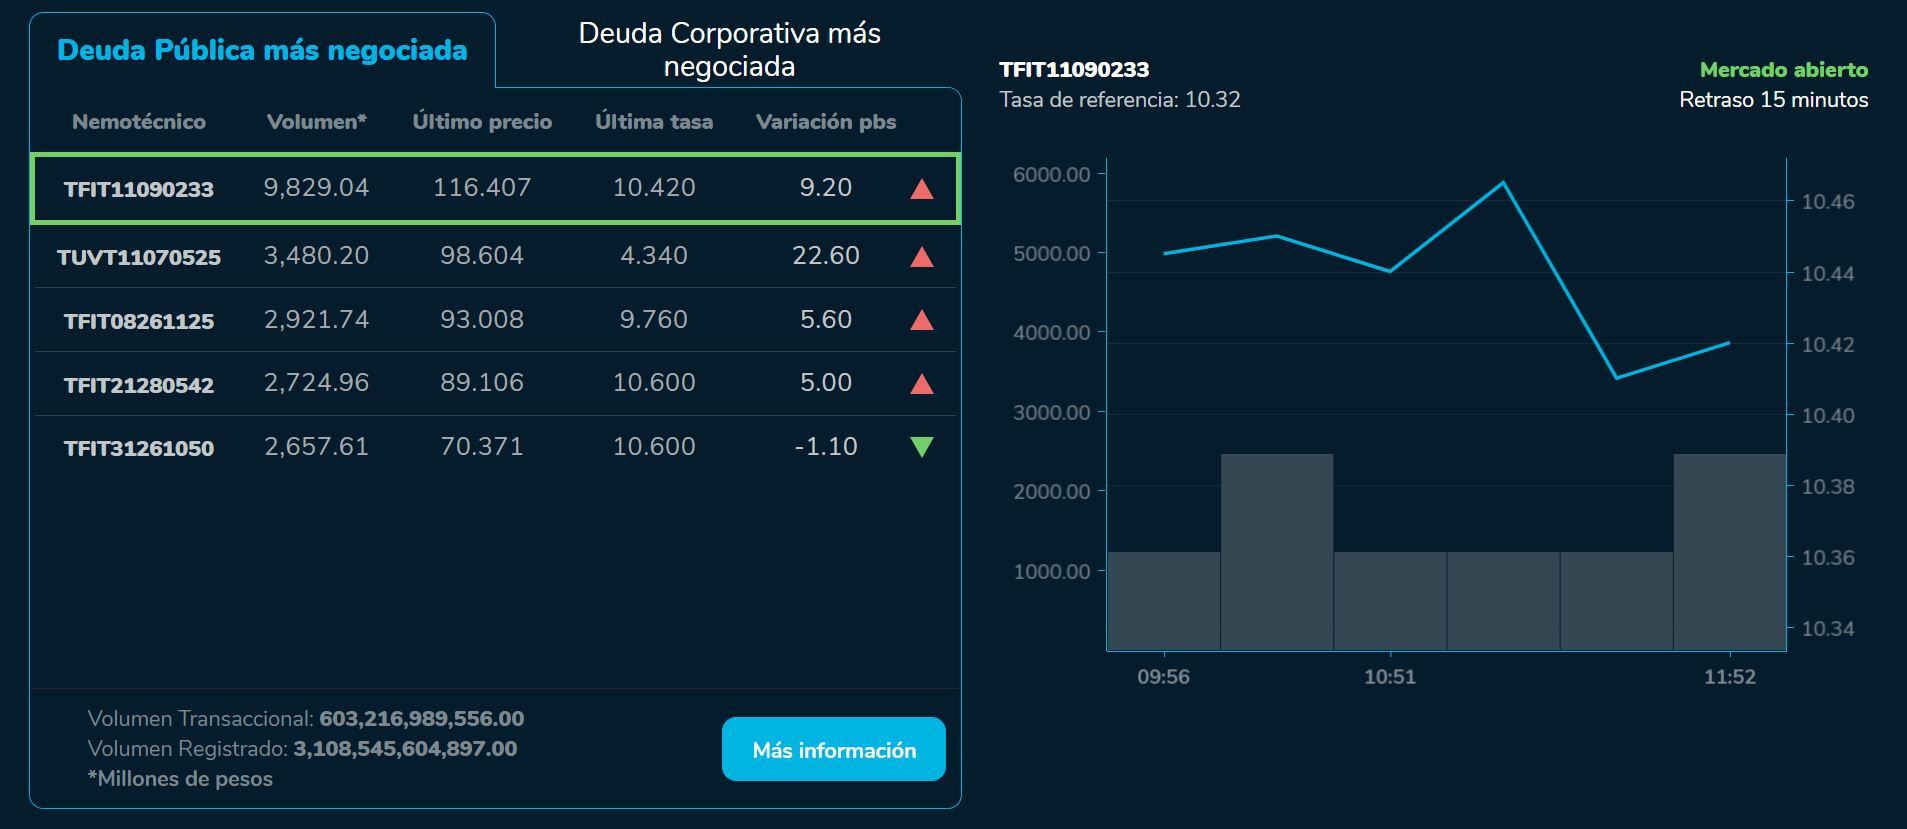The image size is (1907, 829).
Task: Click the Volumen* column header
Action: pyautogui.click(x=316, y=122)
